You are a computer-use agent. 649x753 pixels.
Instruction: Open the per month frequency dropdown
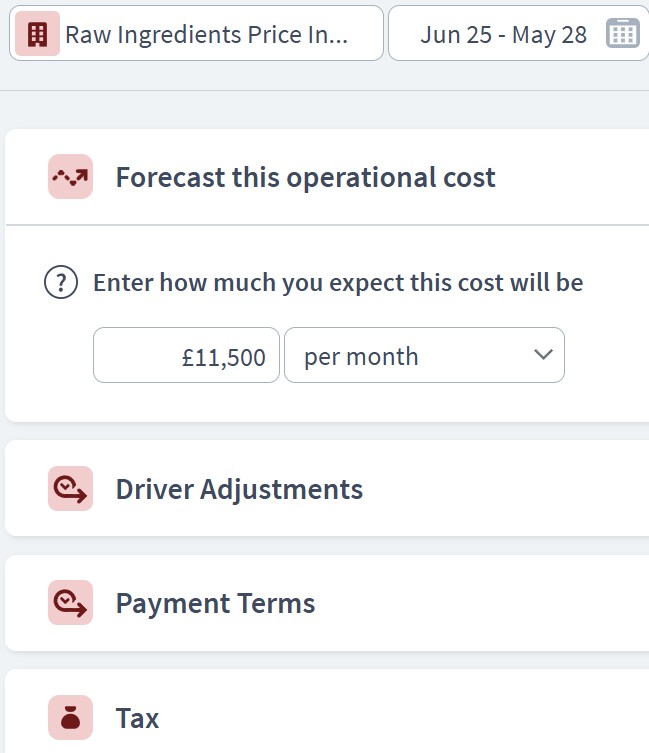click(424, 355)
